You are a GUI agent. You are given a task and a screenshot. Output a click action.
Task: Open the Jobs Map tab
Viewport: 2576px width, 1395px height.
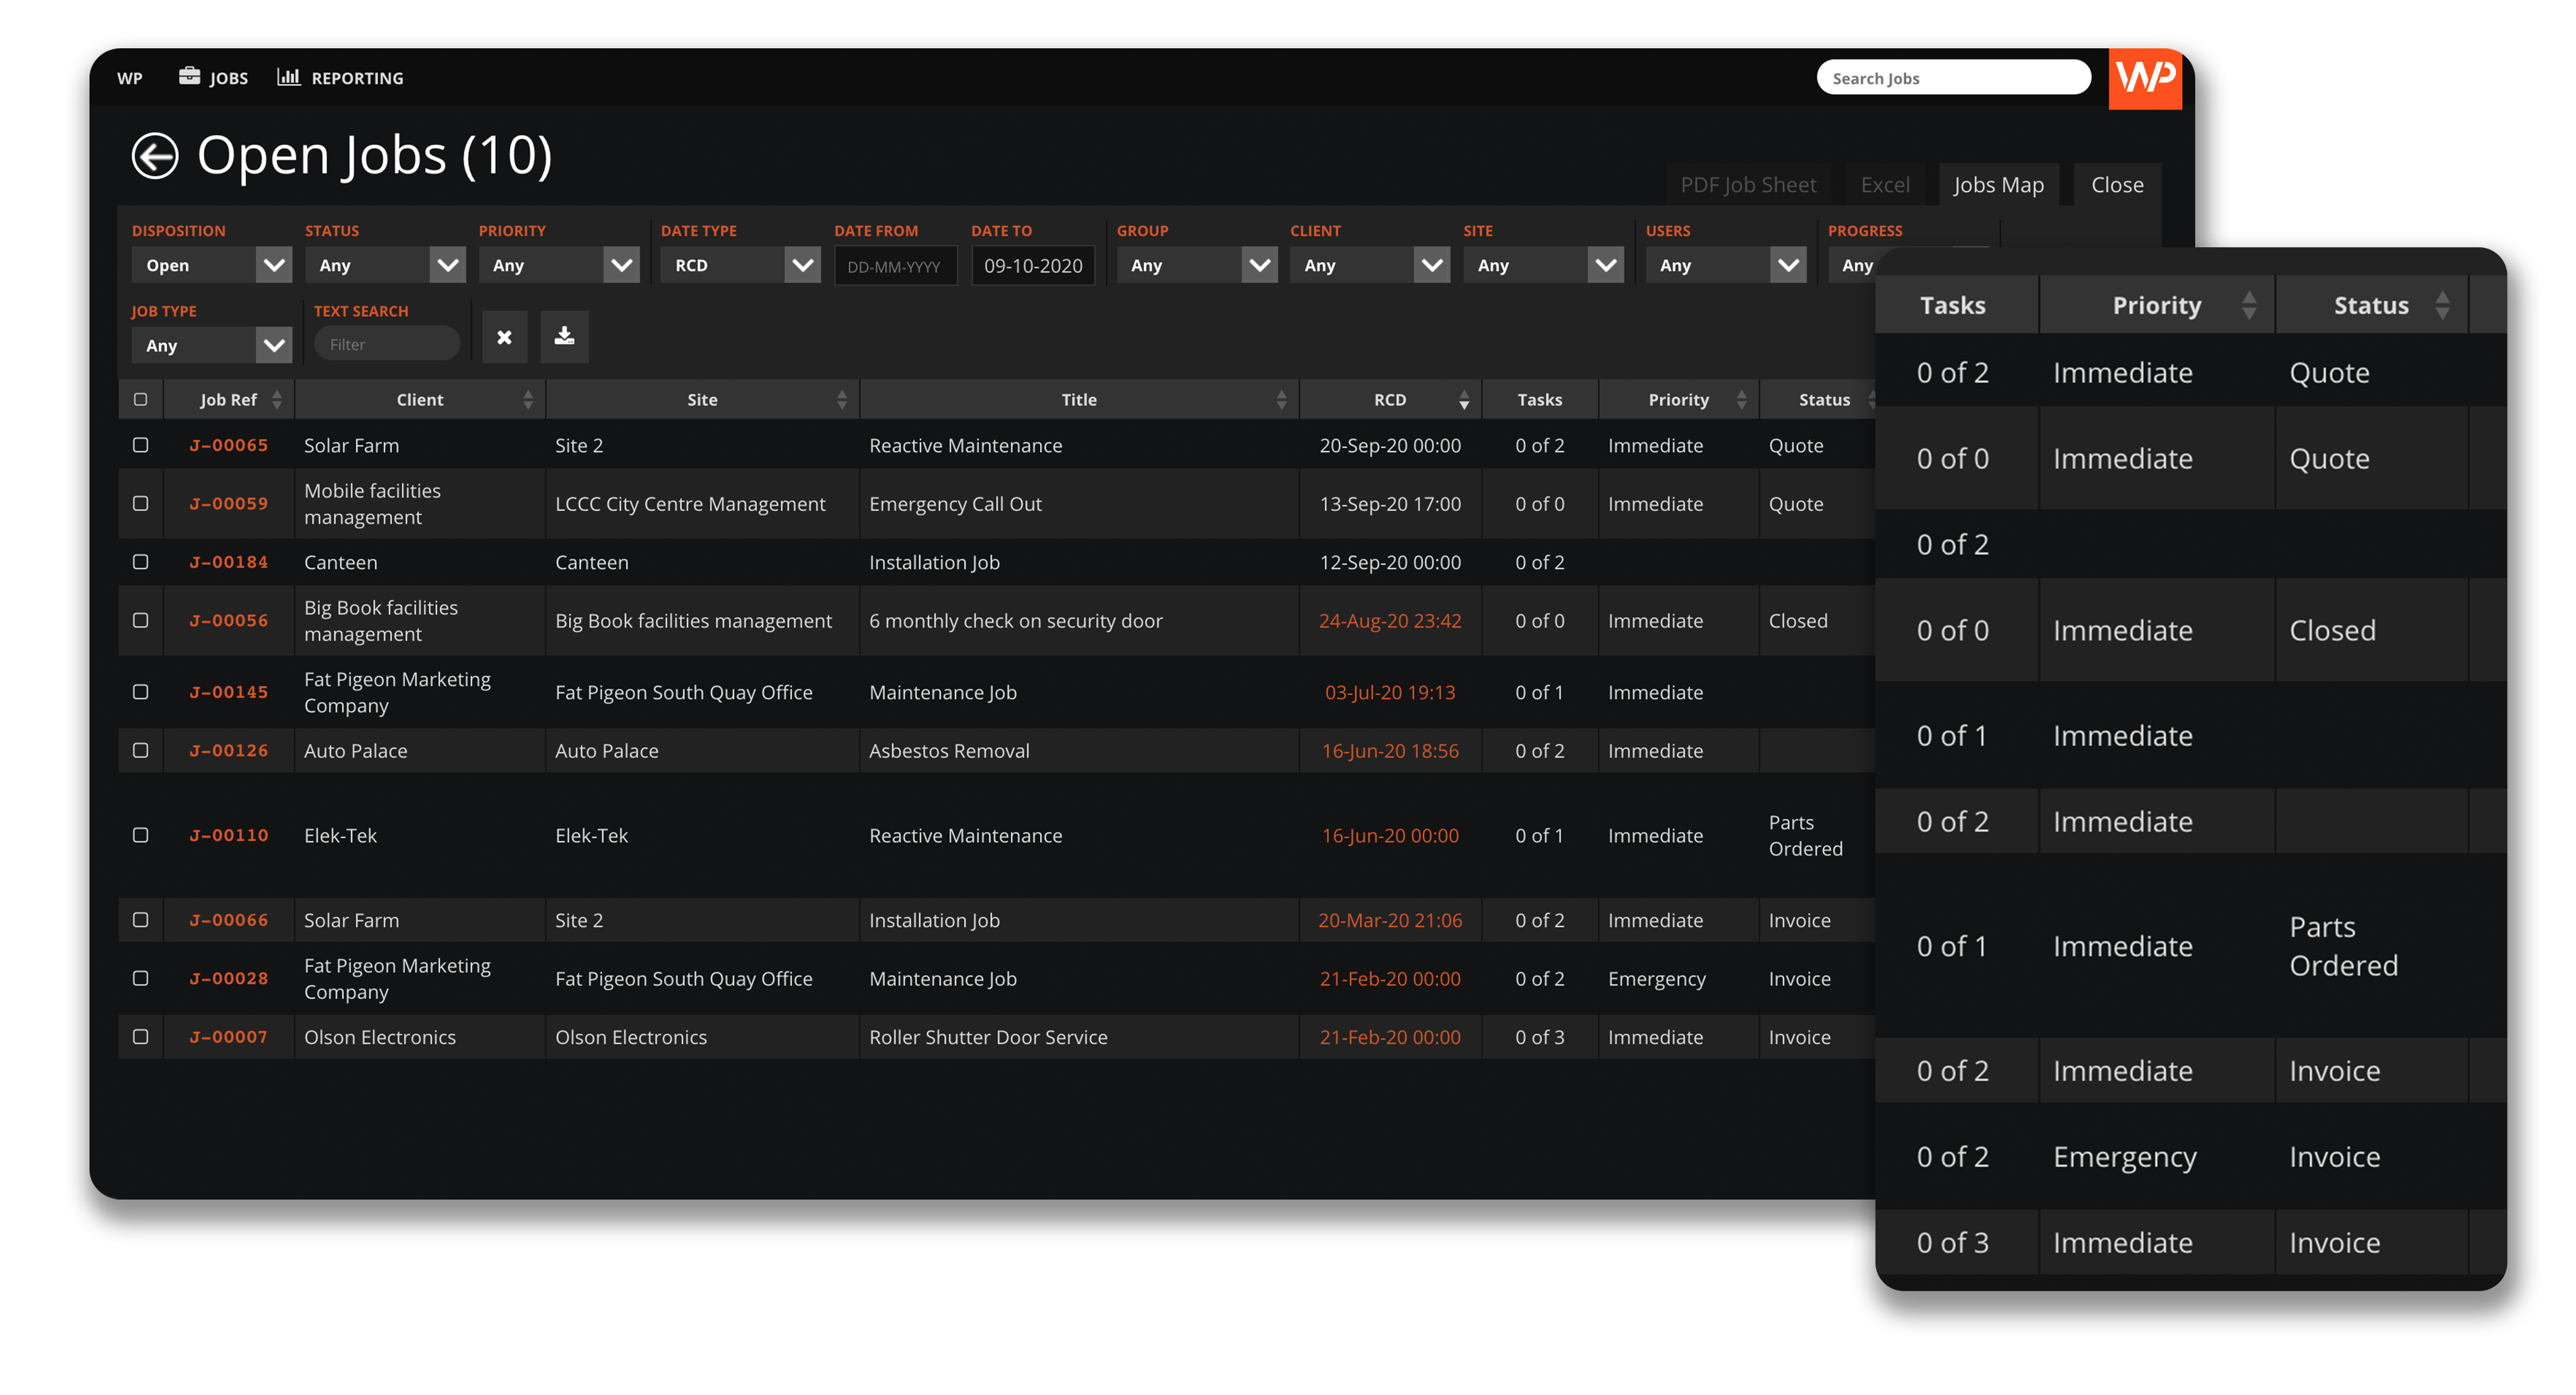(x=1997, y=185)
